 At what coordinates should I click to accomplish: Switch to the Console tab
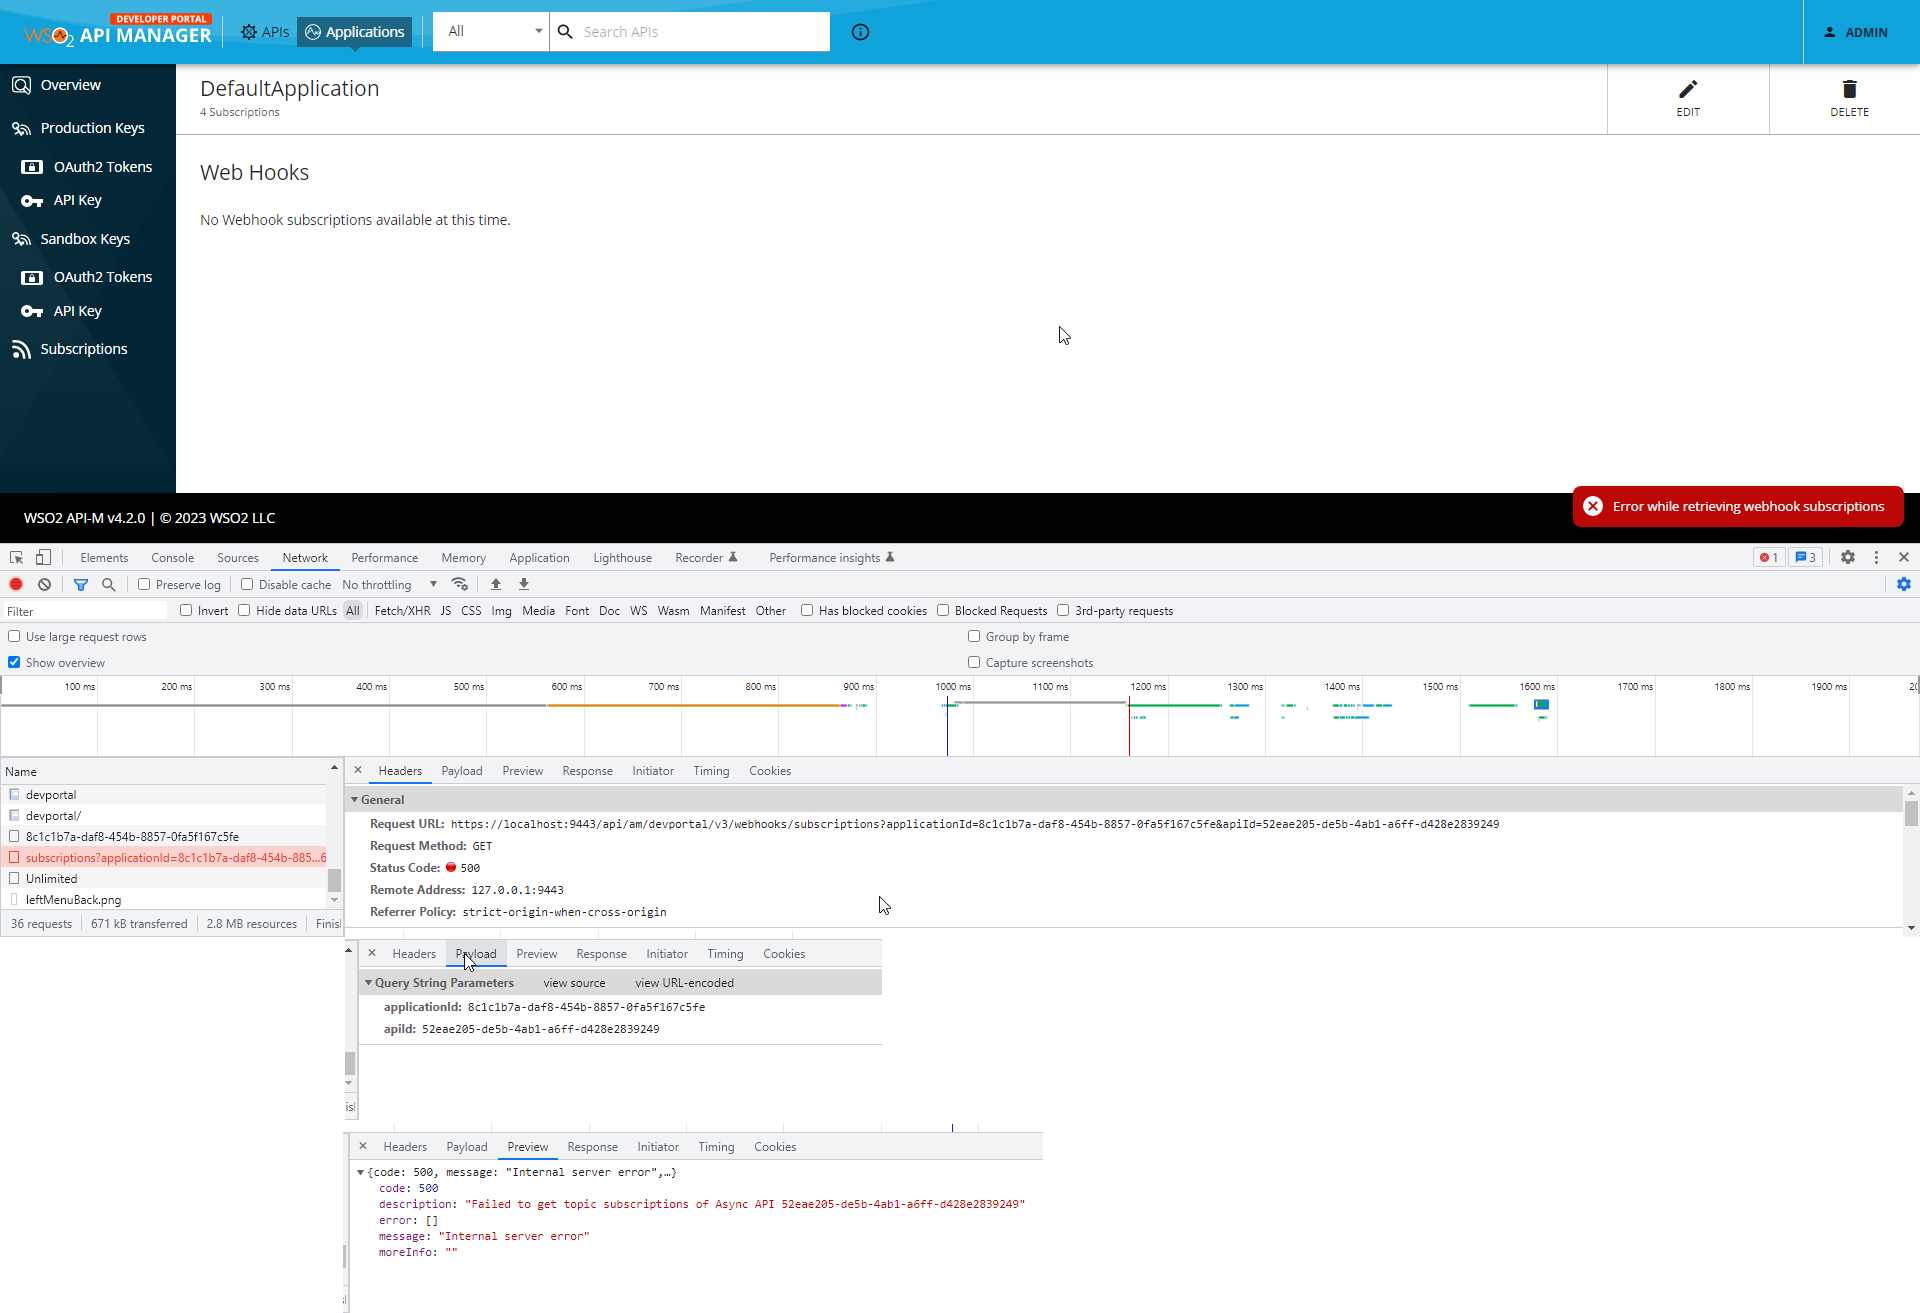tap(172, 557)
